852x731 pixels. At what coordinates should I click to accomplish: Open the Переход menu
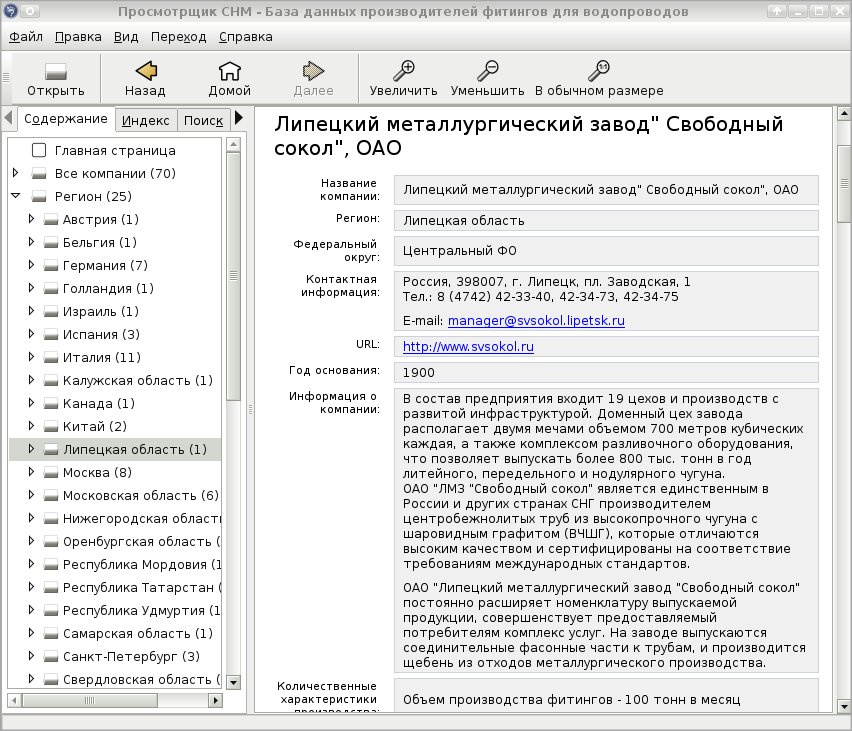(178, 37)
